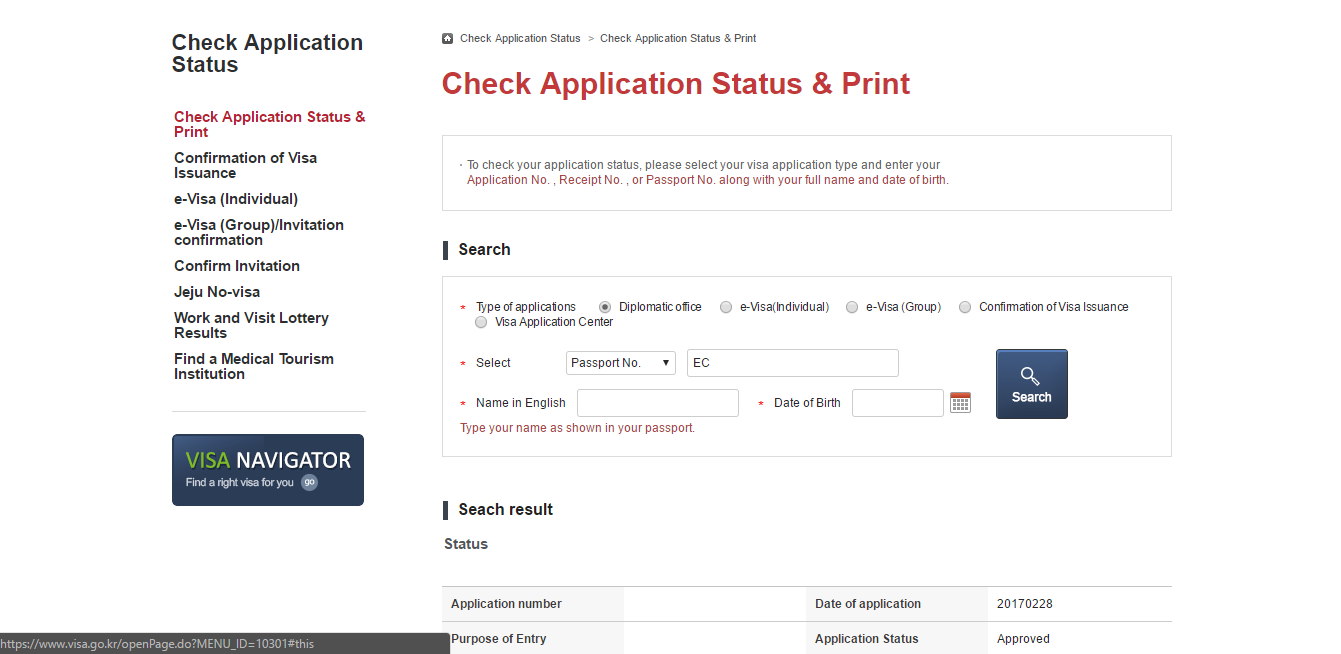The image size is (1341, 654).
Task: Open Find a Medical Tourism Institution
Action: [254, 366]
